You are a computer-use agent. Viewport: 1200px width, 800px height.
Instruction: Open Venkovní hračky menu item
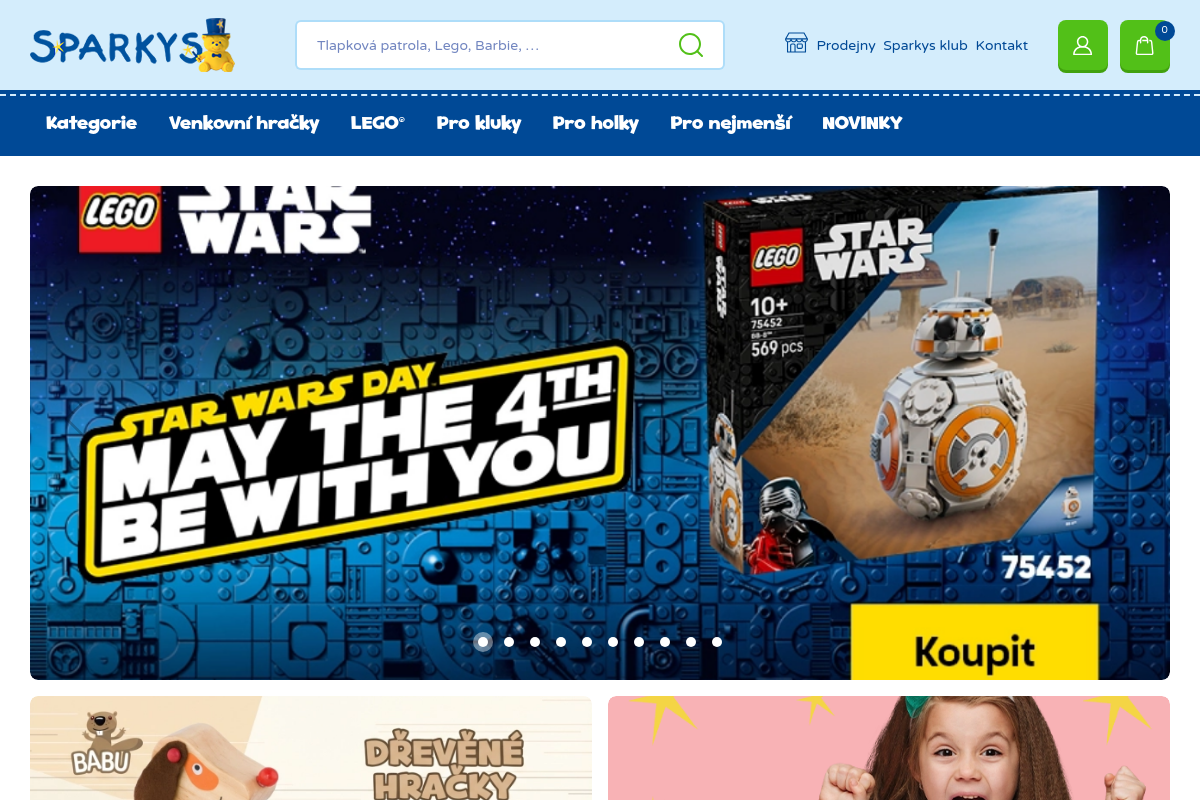coord(244,123)
